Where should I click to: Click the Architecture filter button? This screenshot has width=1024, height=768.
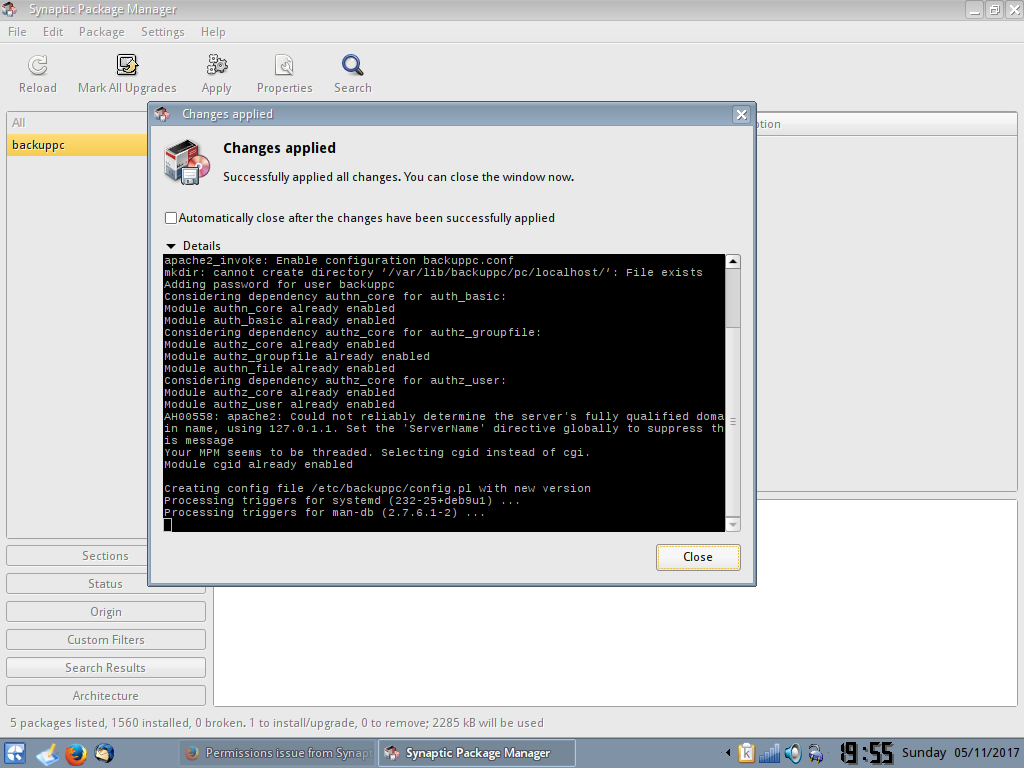click(x=106, y=696)
